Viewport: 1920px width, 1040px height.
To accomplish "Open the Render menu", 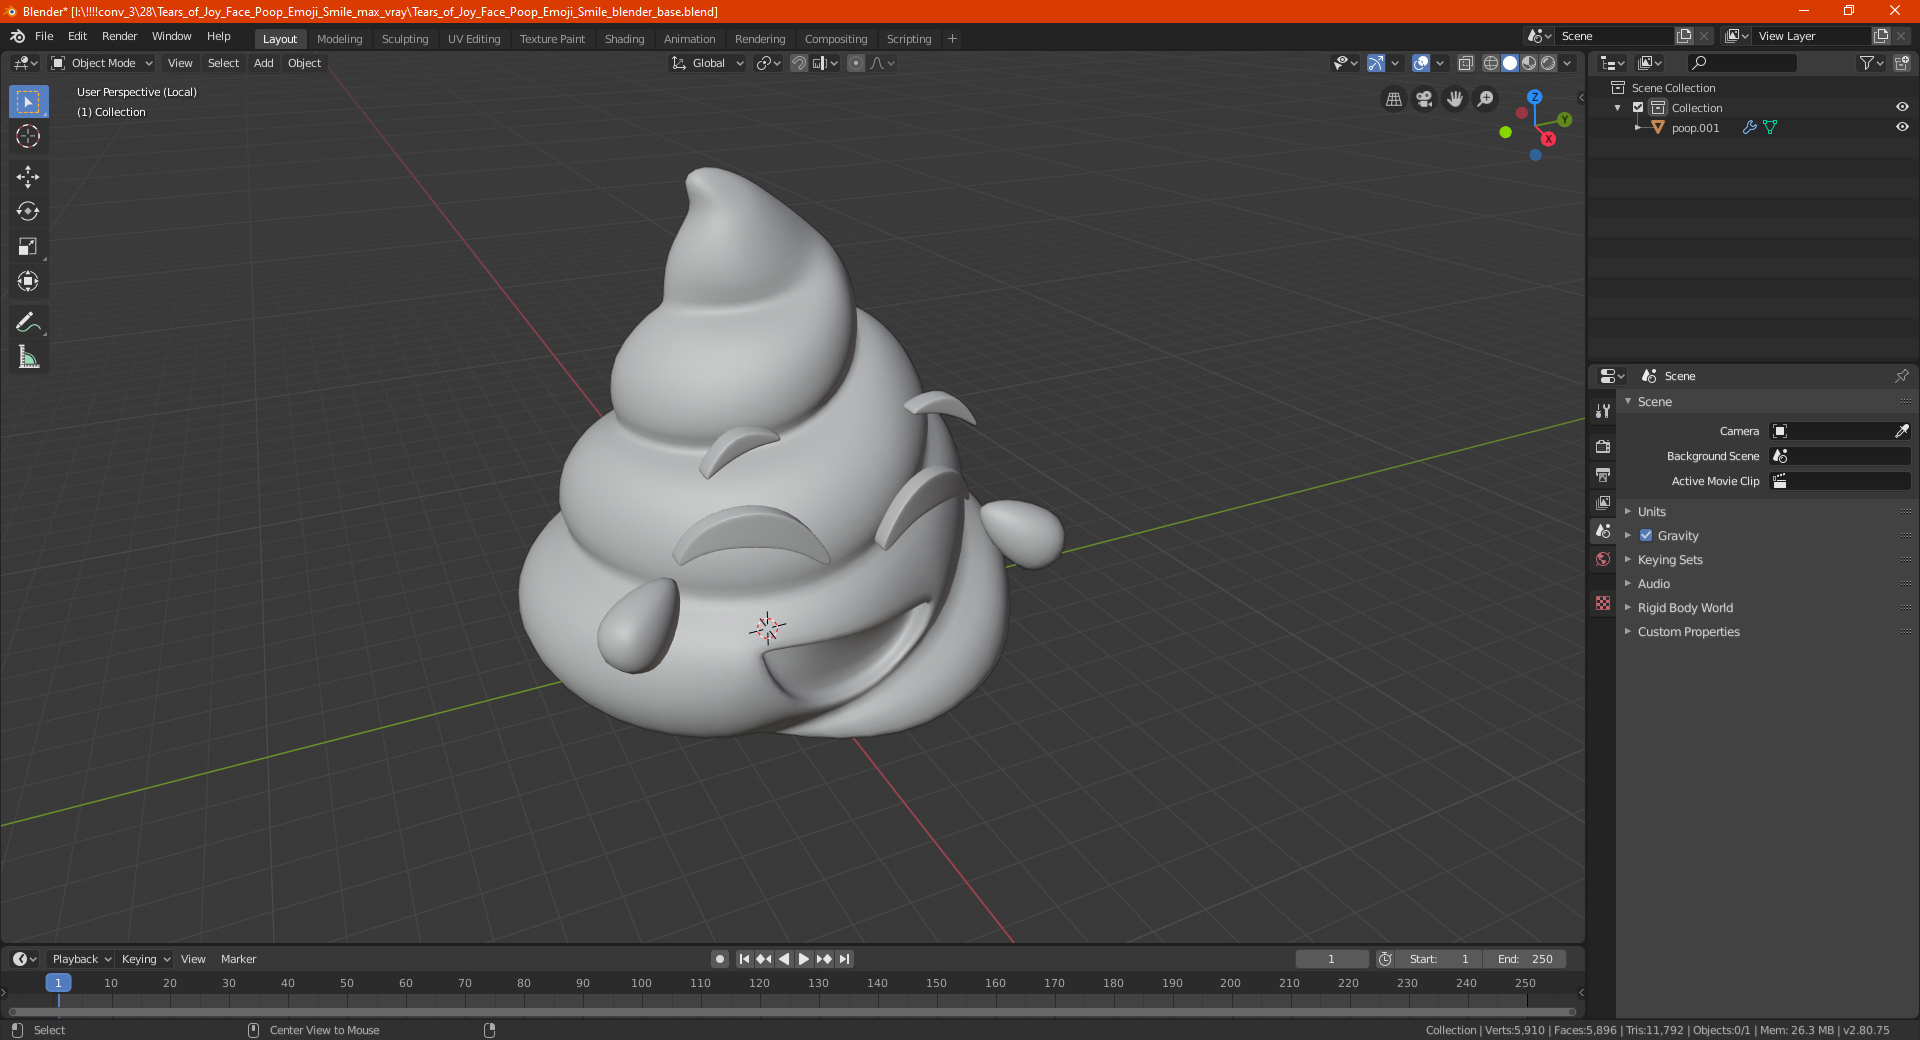I will [119, 36].
